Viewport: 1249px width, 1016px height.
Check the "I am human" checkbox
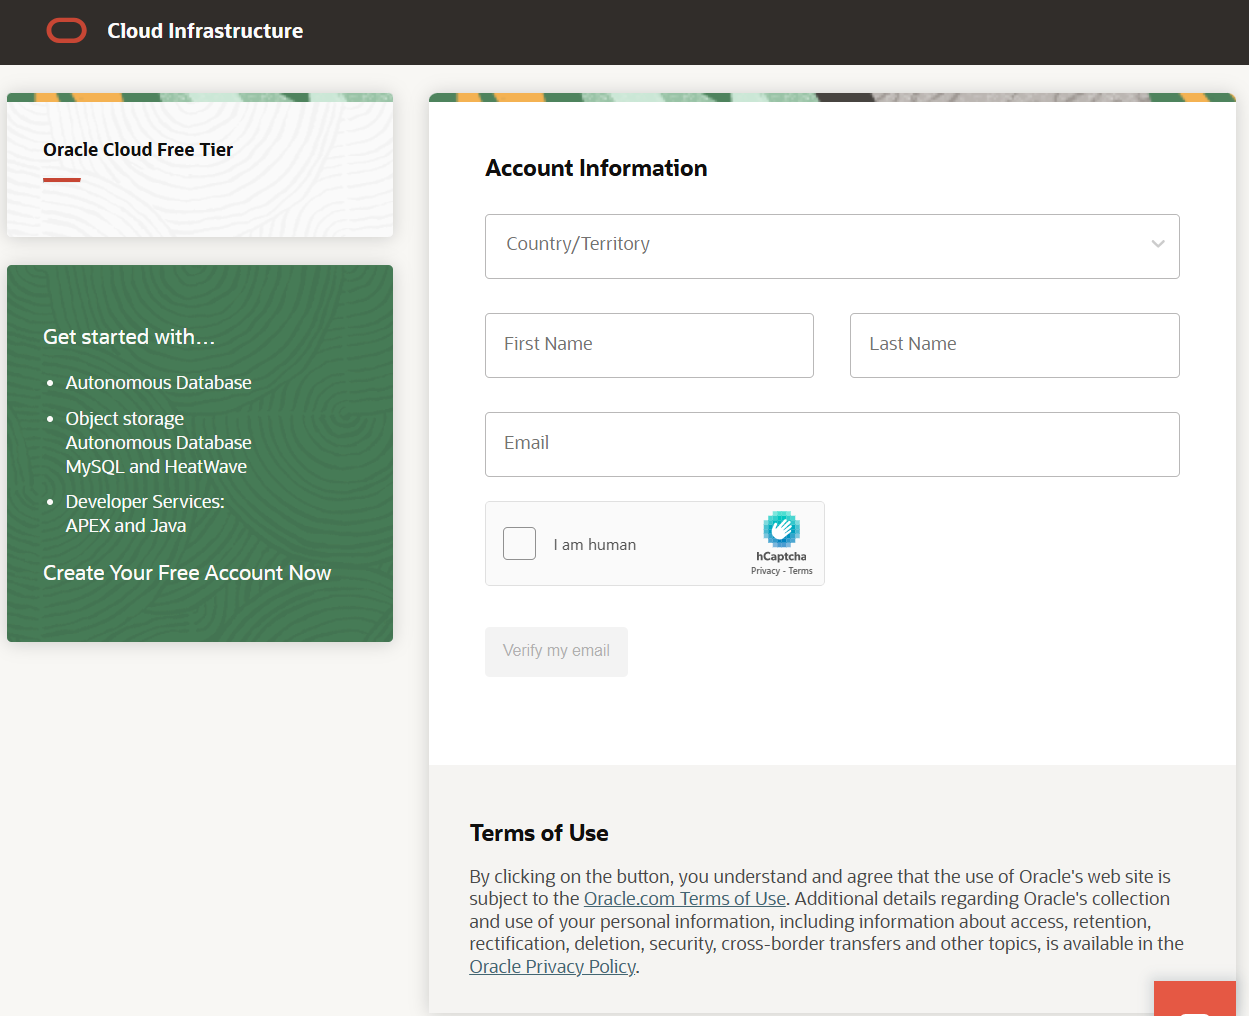pyautogui.click(x=519, y=543)
